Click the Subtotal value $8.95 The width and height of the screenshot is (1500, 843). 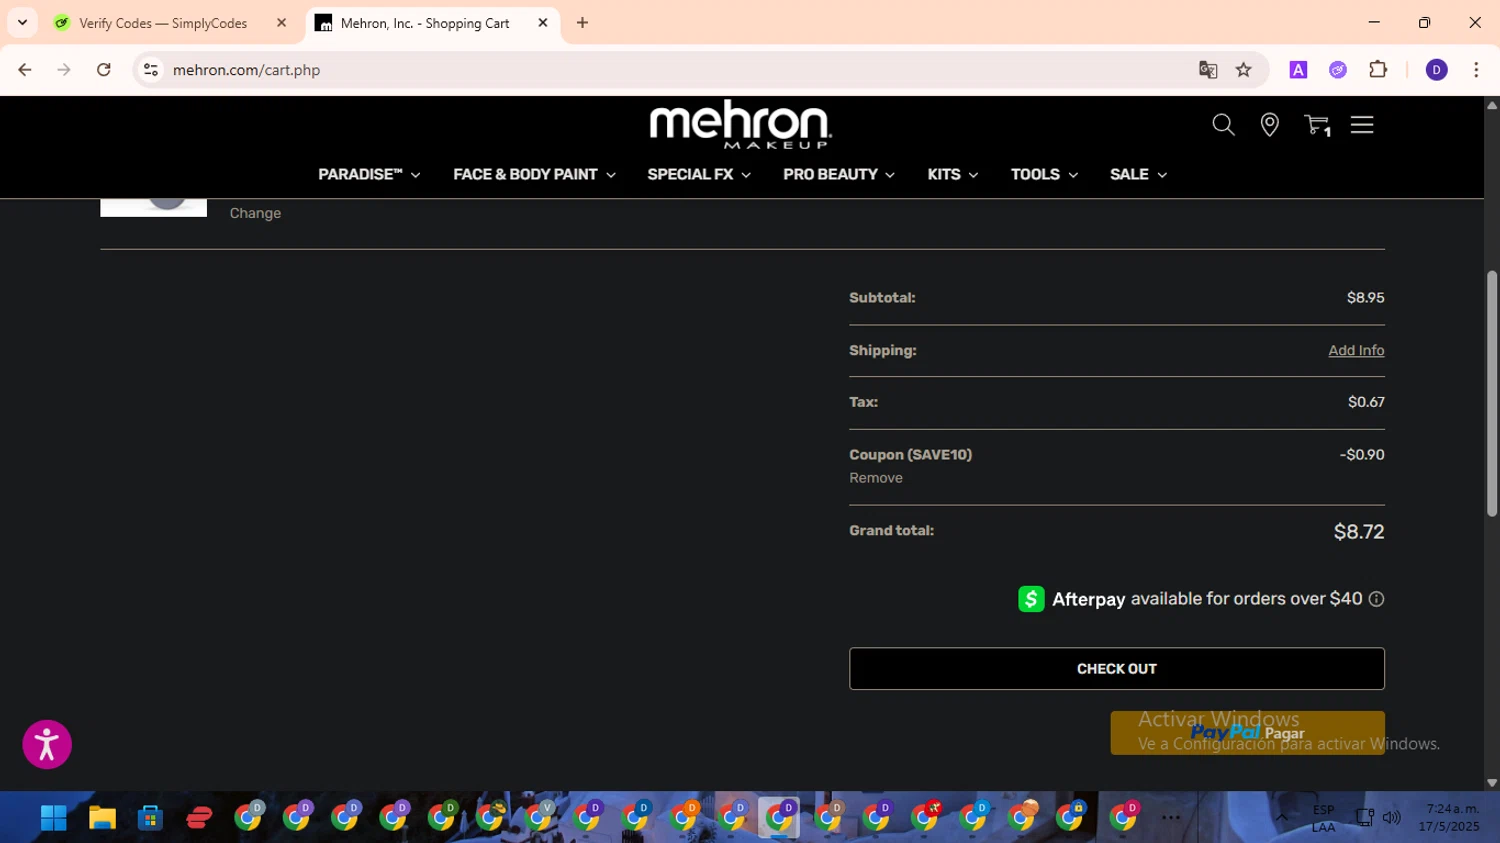[1365, 298]
